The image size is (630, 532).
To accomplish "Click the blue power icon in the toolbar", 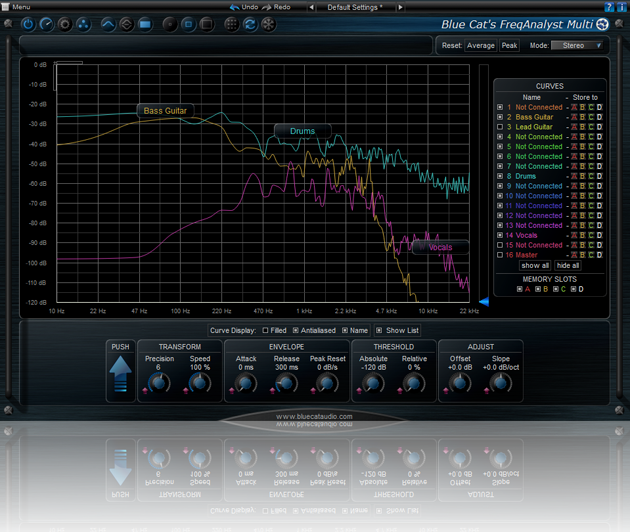I will [28, 25].
